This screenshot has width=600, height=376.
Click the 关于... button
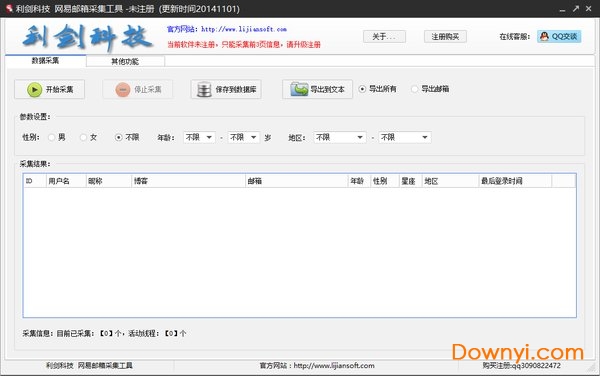tap(384, 37)
